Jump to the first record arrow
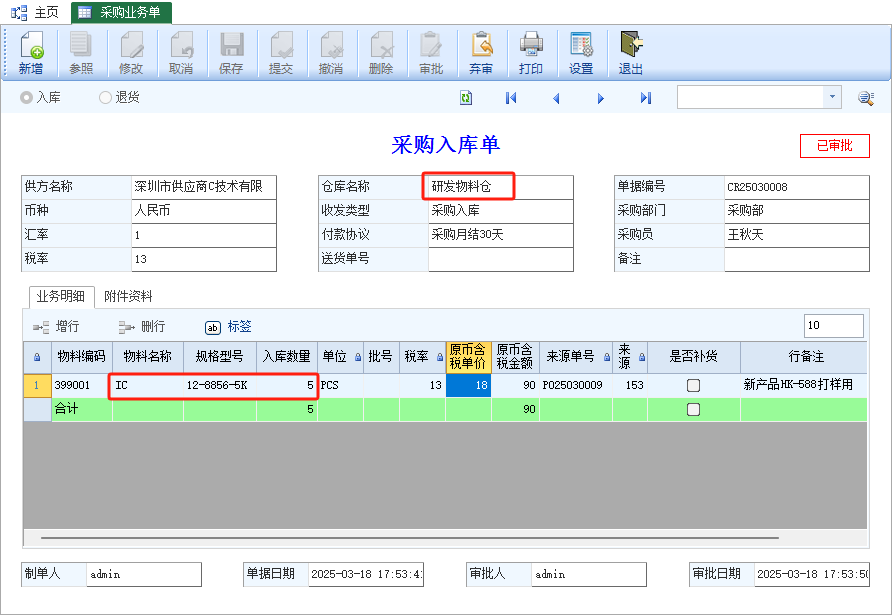Image resolution: width=892 pixels, height=615 pixels. pos(511,98)
